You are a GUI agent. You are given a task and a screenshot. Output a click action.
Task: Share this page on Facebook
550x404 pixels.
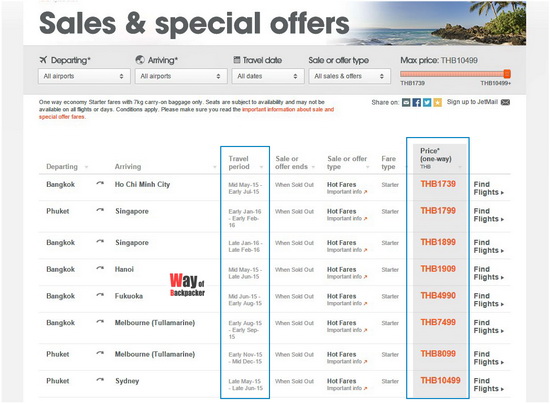416,102
